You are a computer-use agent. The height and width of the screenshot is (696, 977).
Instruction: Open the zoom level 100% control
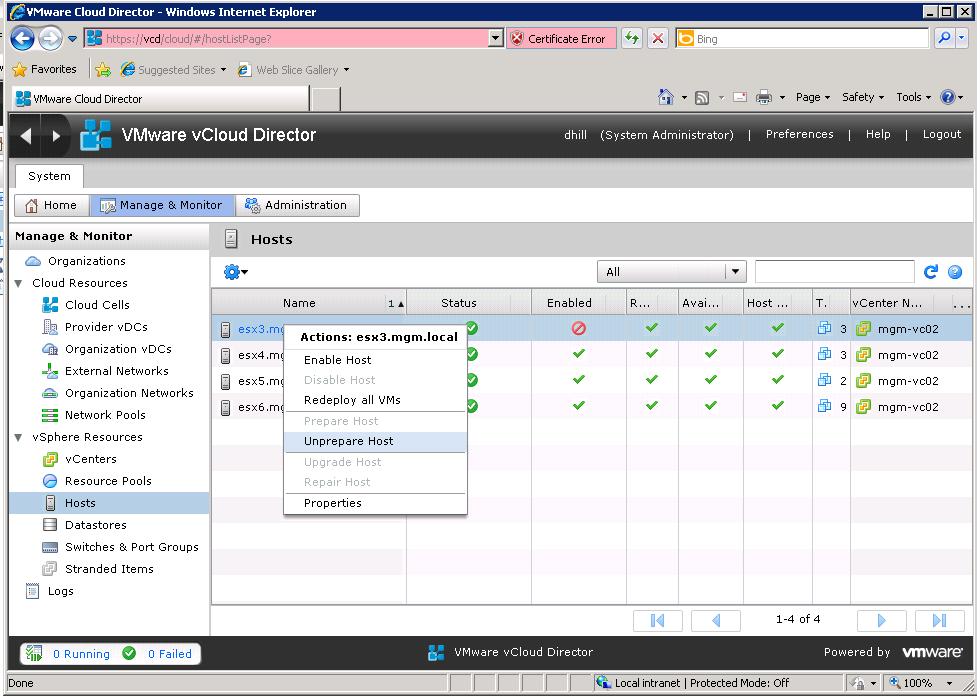[921, 683]
